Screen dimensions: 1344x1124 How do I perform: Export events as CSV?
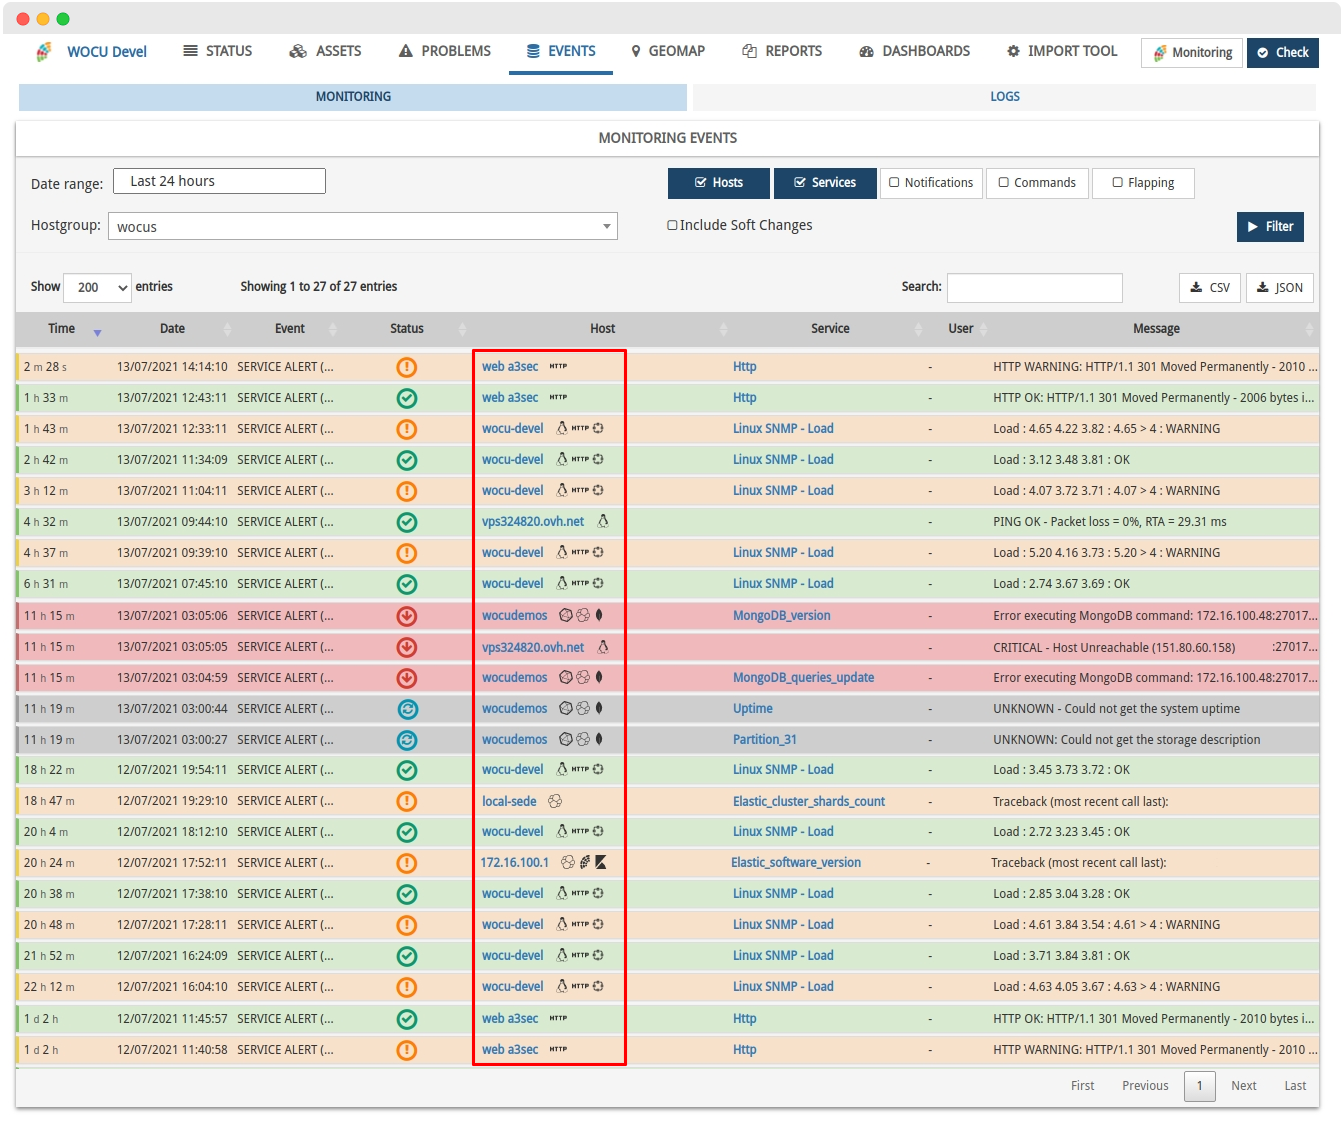(x=1210, y=288)
